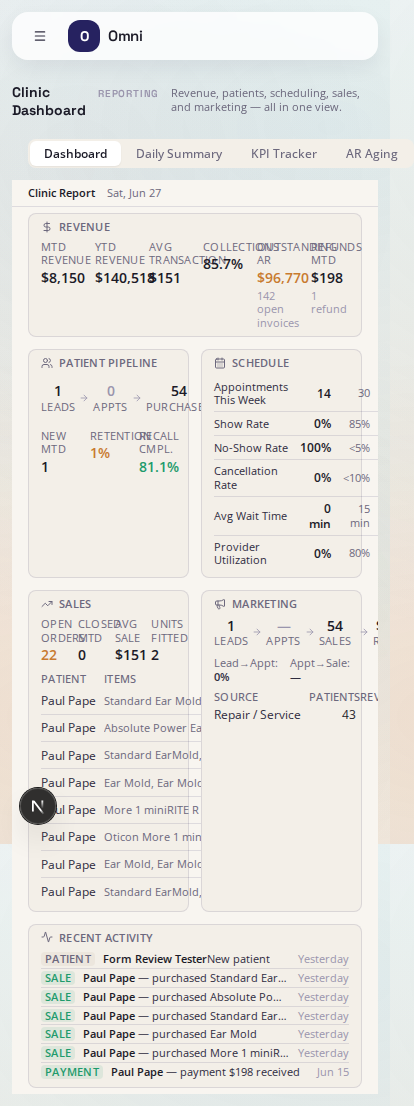The height and width of the screenshot is (1106, 414).
Task: Click the payment $198 received activity row
Action: 195,1072
